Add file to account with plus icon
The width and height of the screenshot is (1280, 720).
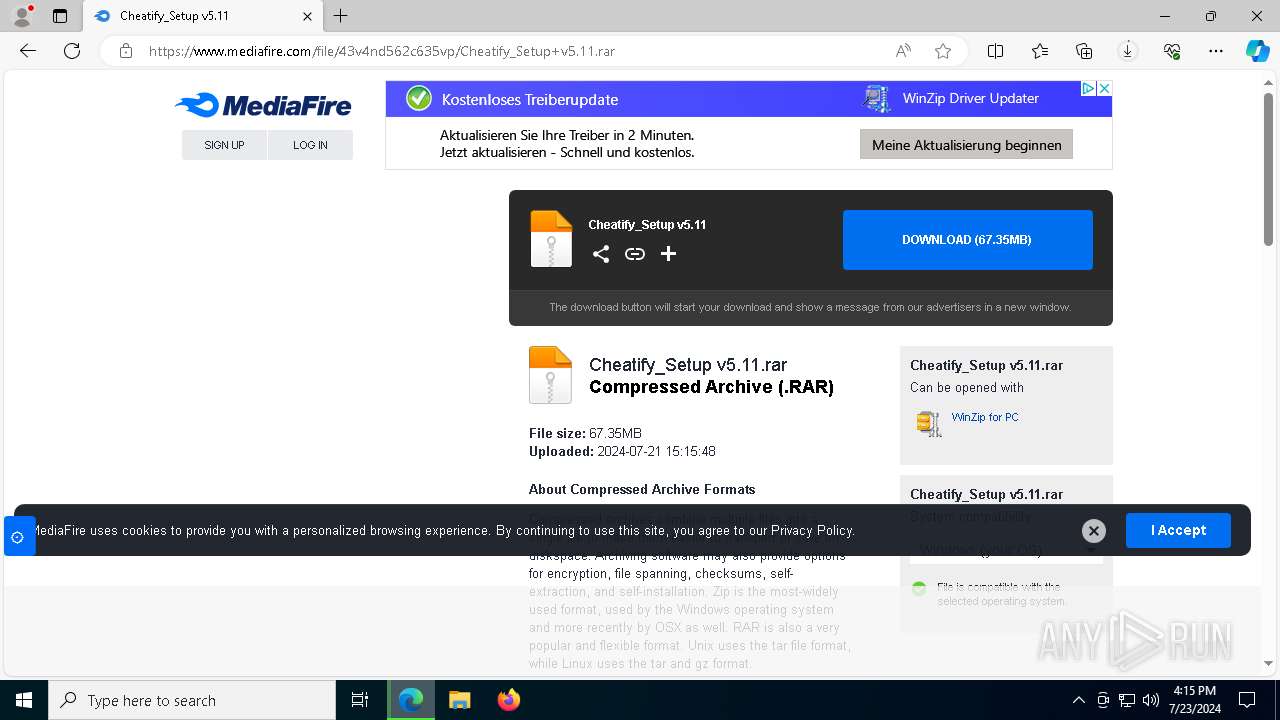(x=669, y=254)
